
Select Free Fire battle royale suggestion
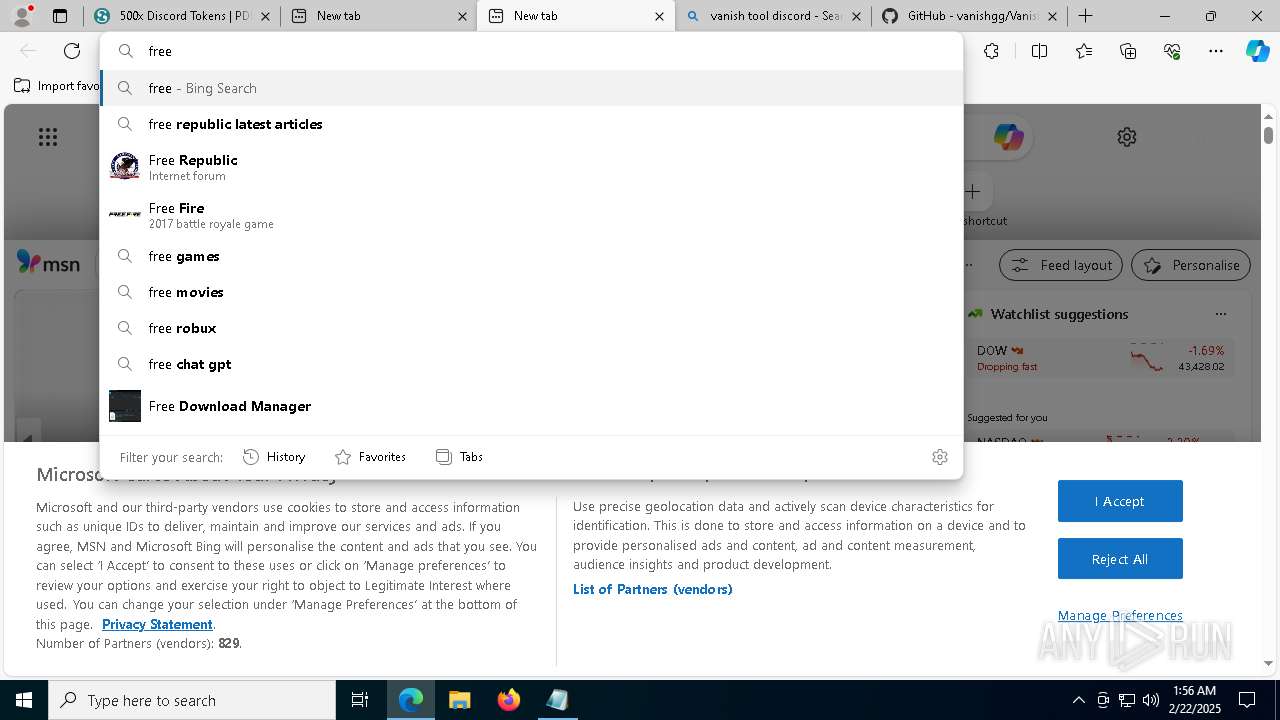point(531,215)
